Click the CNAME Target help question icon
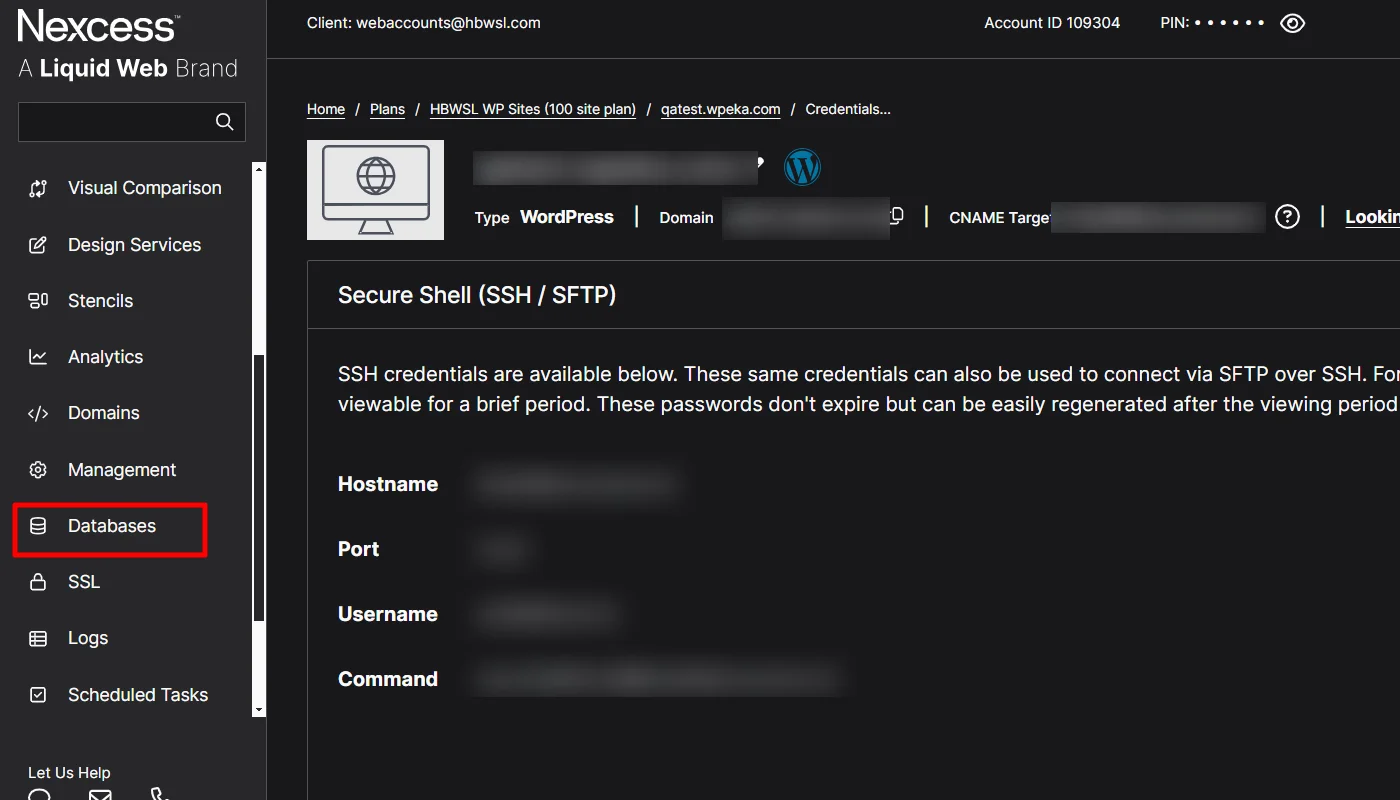The image size is (1400, 800). click(x=1287, y=216)
